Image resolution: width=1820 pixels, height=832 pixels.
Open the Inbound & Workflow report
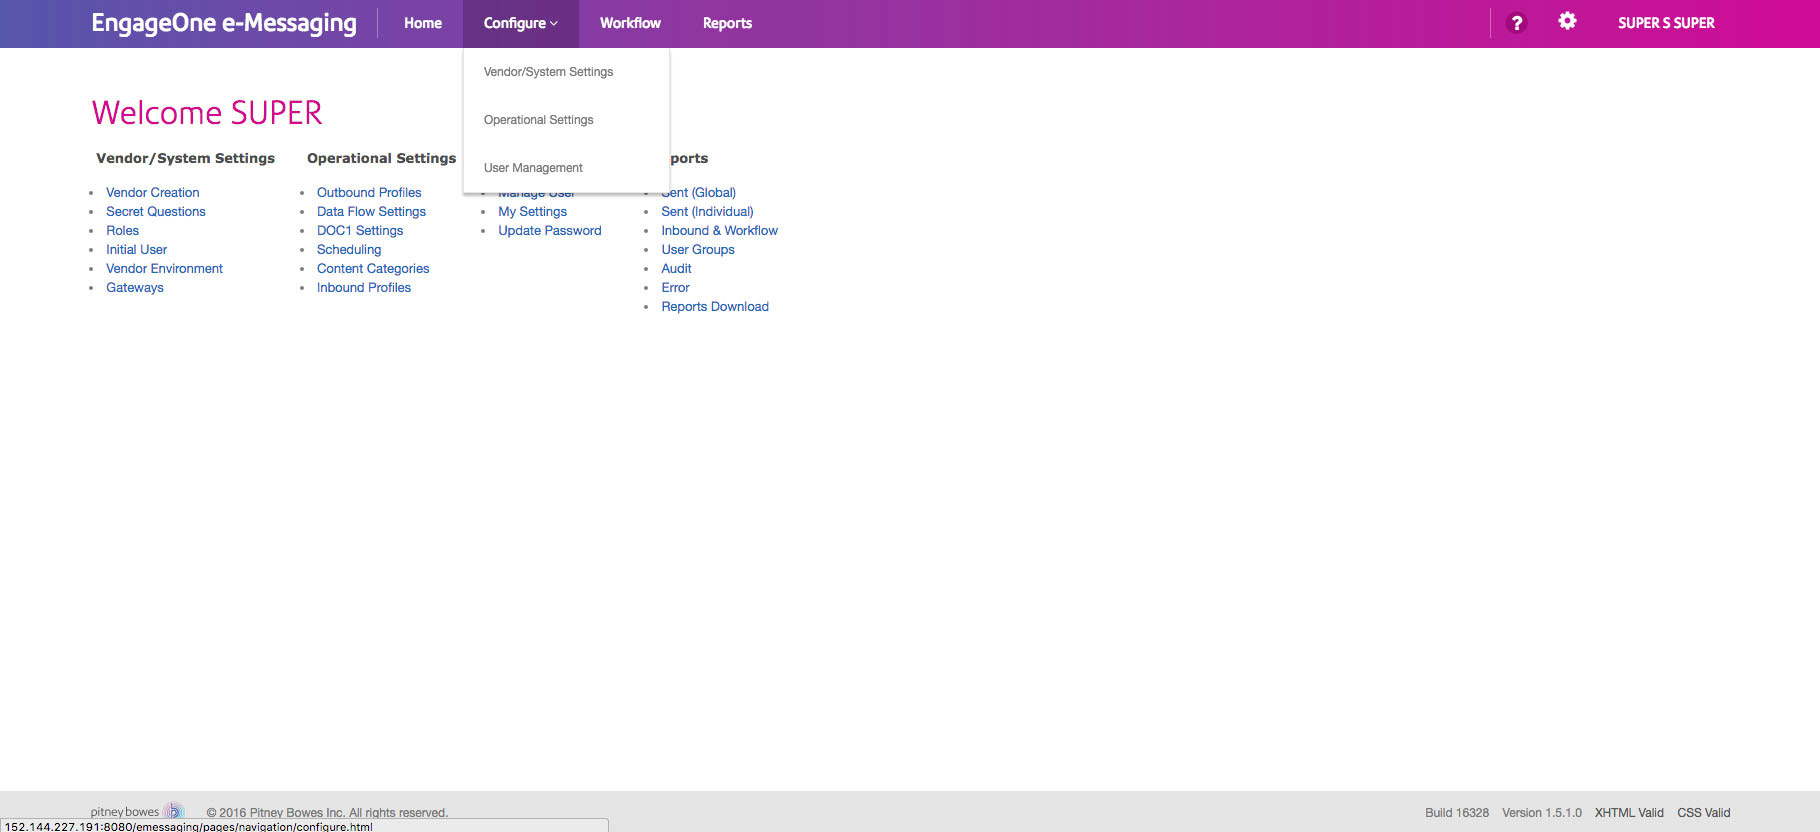coord(719,231)
